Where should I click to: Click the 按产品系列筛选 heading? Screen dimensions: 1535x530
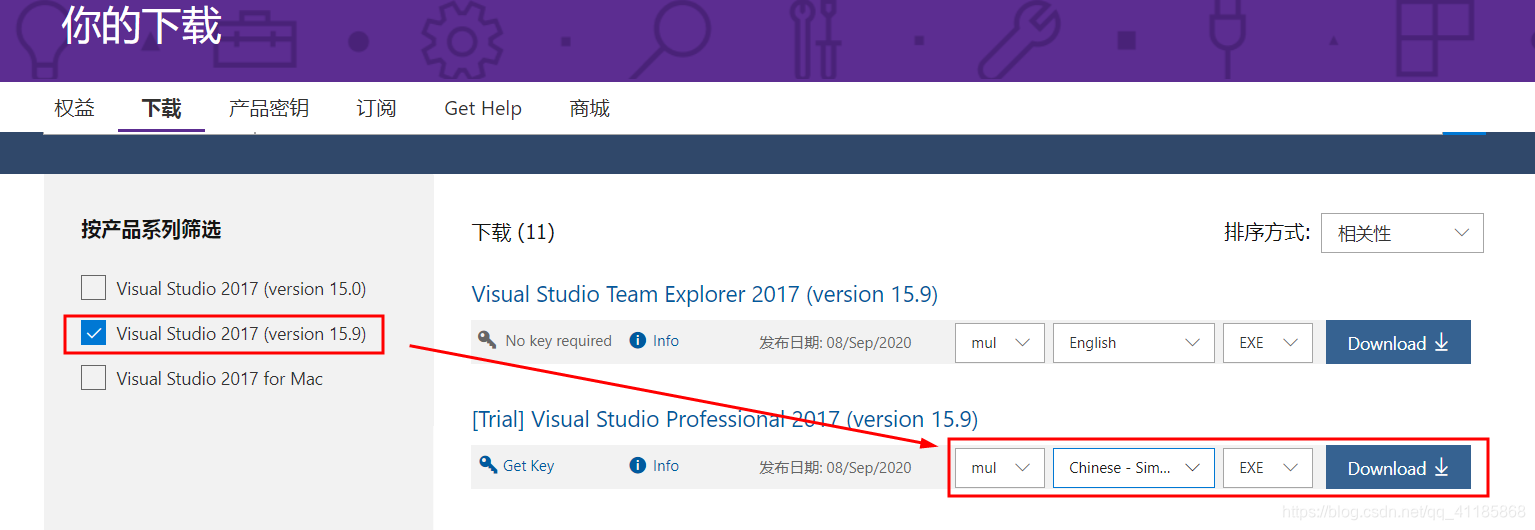coord(151,229)
